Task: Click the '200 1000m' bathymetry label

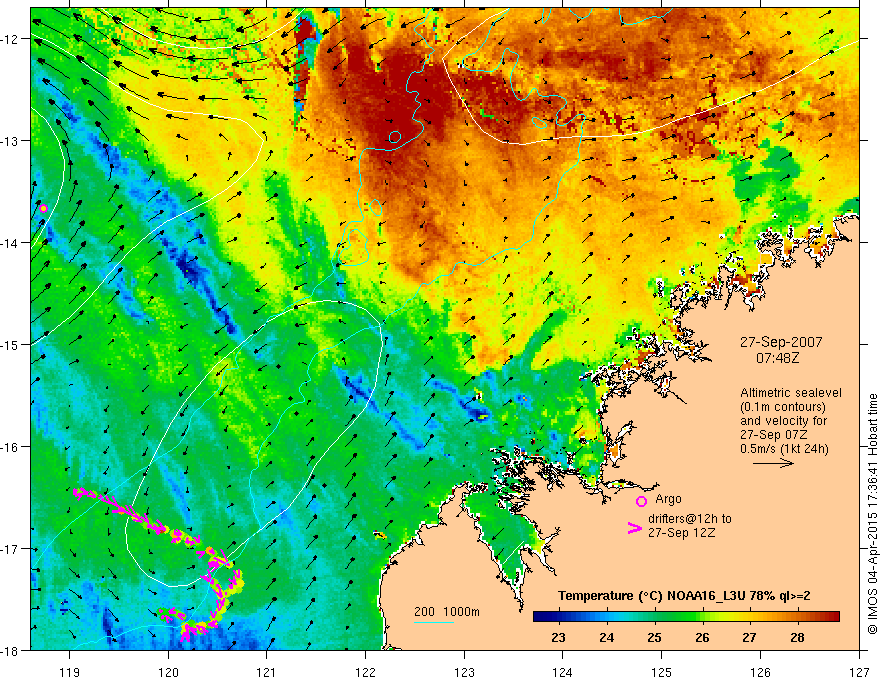Action: [x=447, y=612]
